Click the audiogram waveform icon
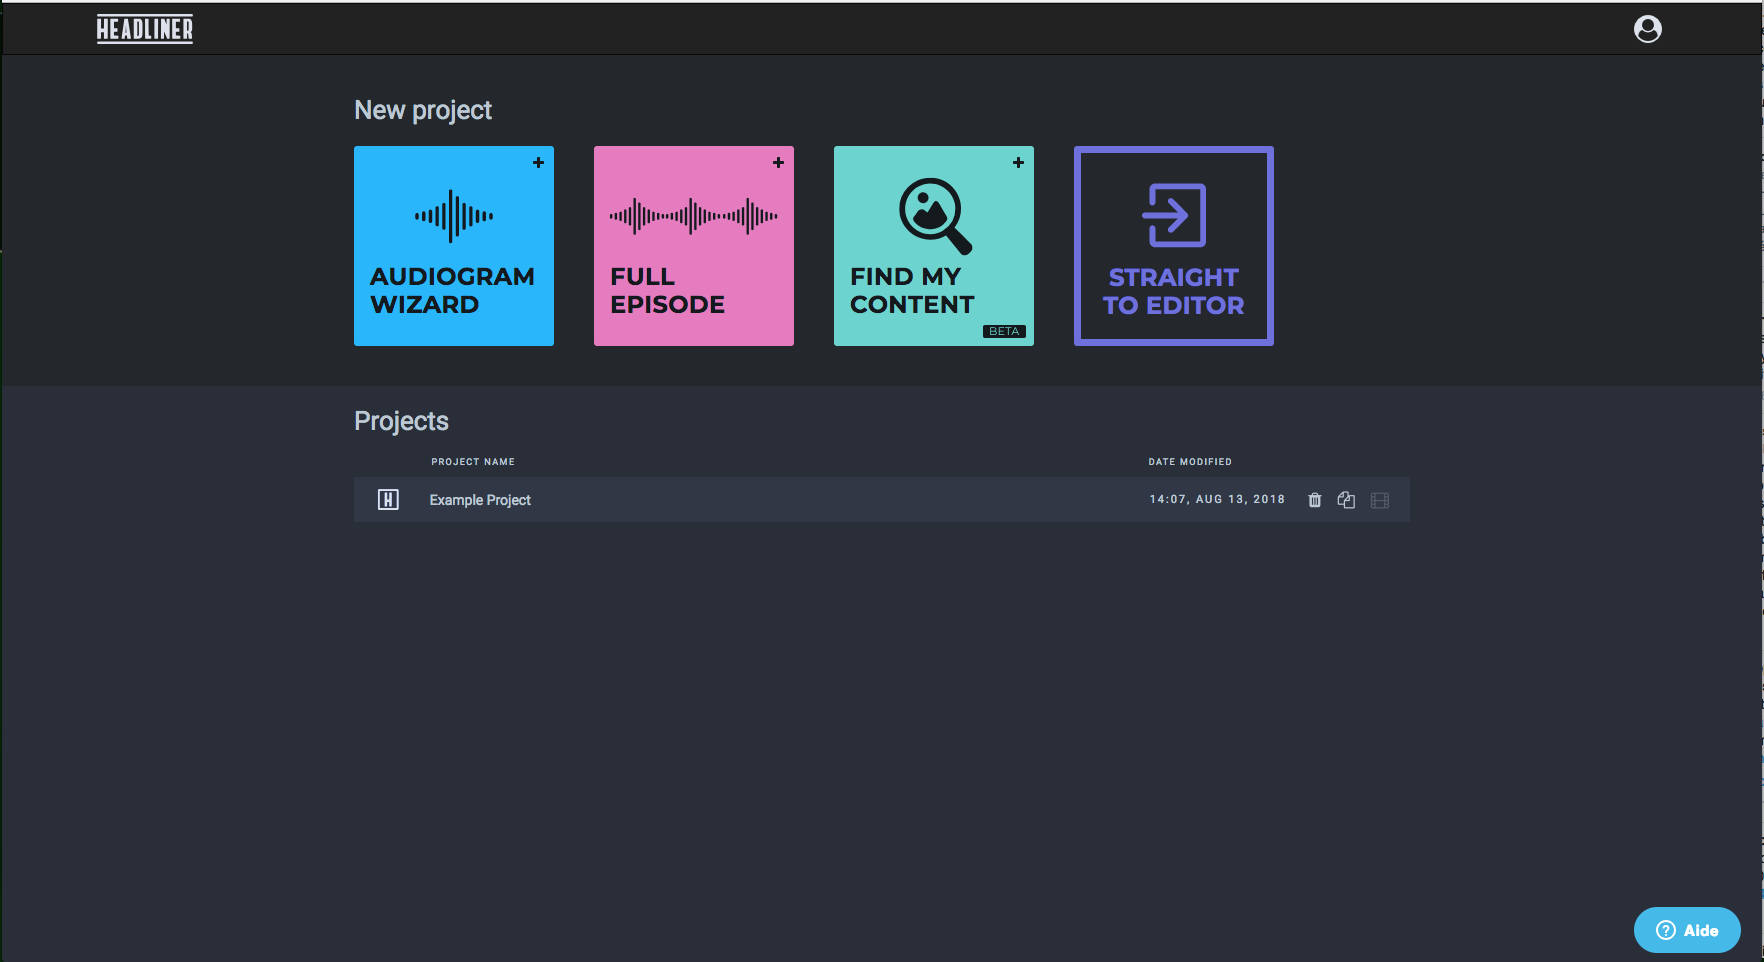The height and width of the screenshot is (962, 1764). [x=454, y=216]
